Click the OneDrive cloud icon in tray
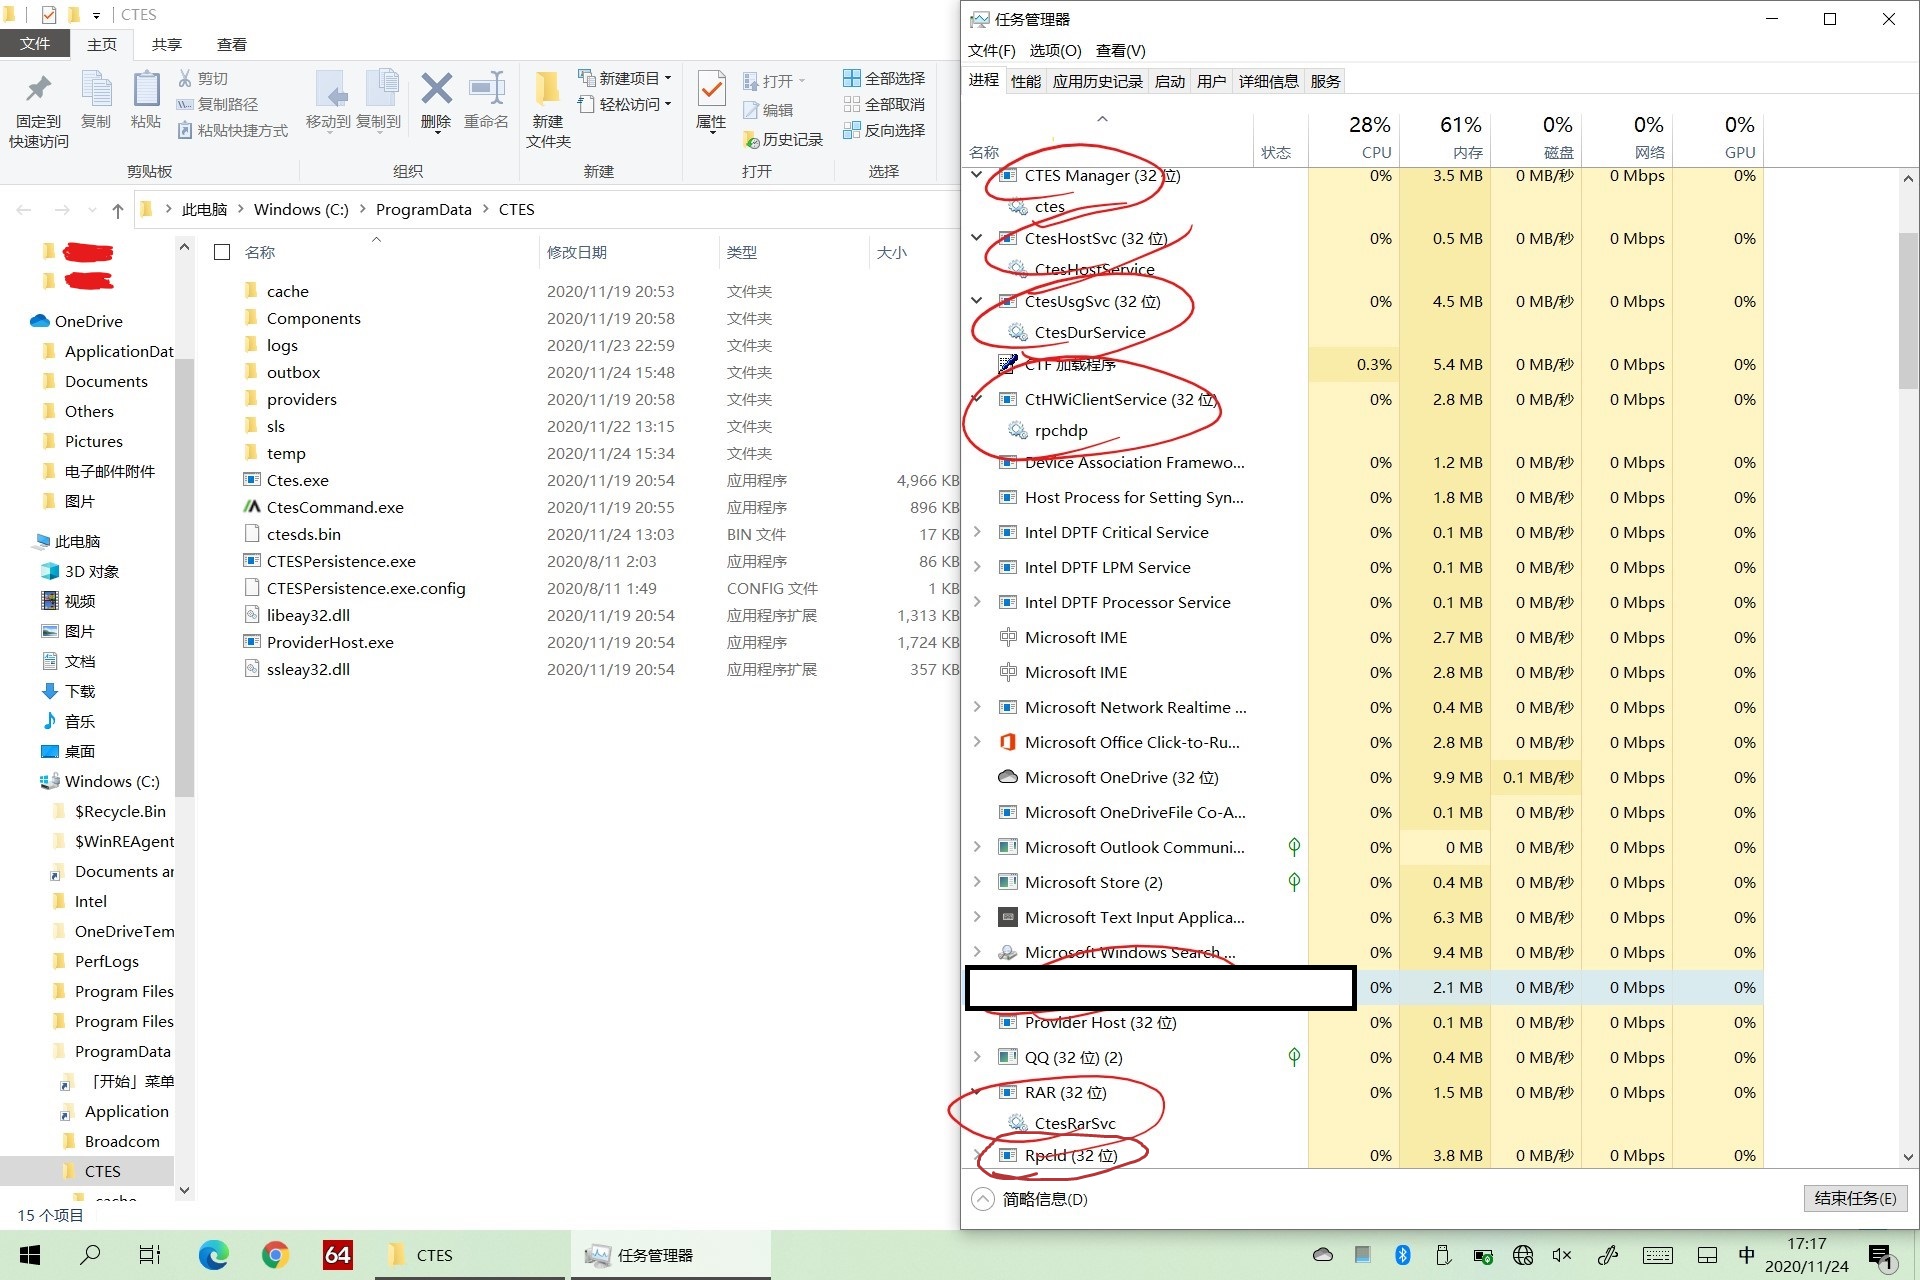 (x=1322, y=1255)
